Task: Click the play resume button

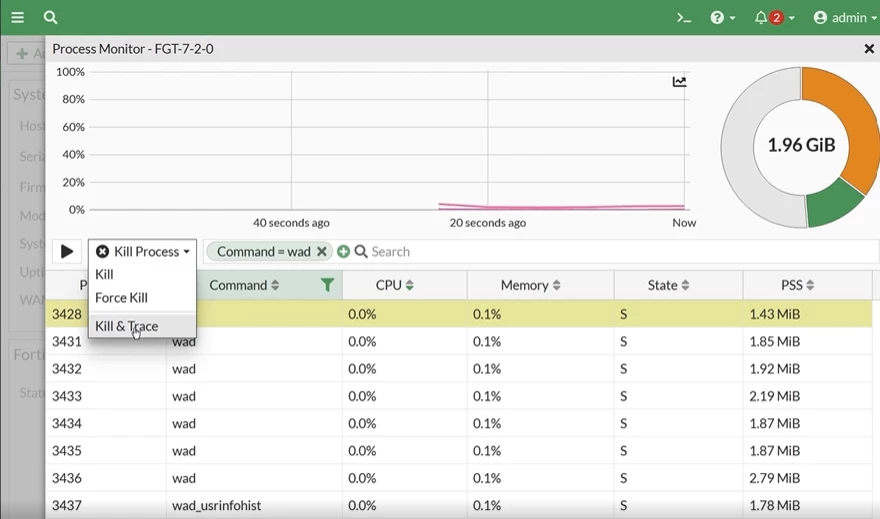Action: pos(67,251)
